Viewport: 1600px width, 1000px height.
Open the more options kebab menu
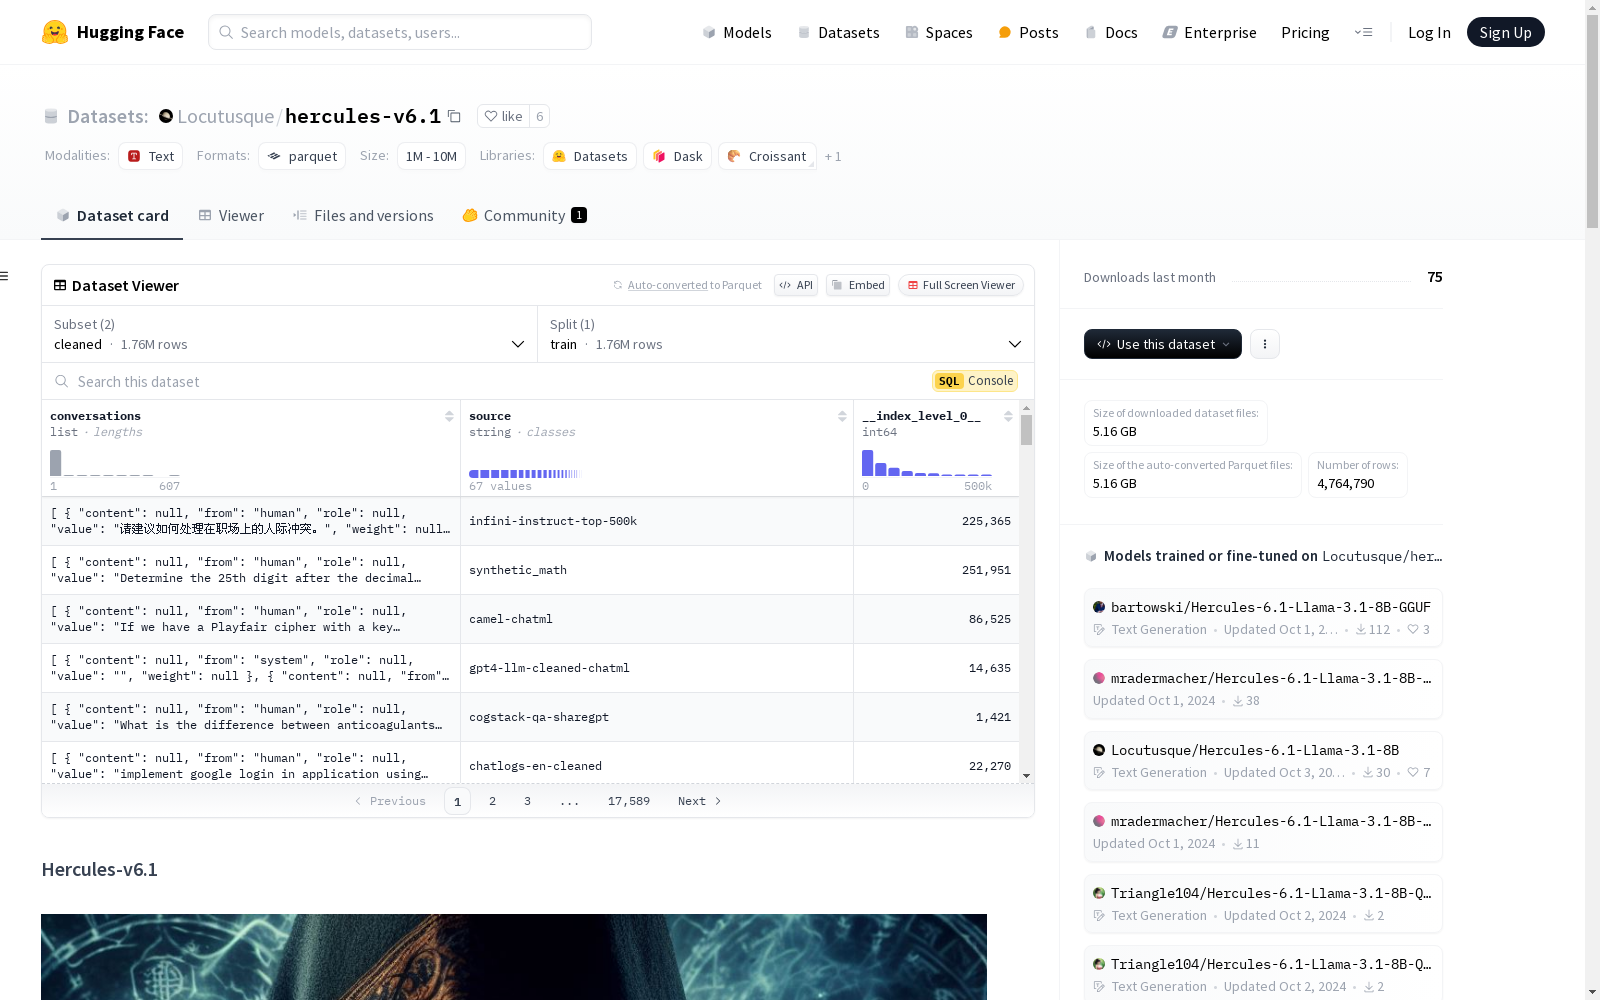(1265, 344)
